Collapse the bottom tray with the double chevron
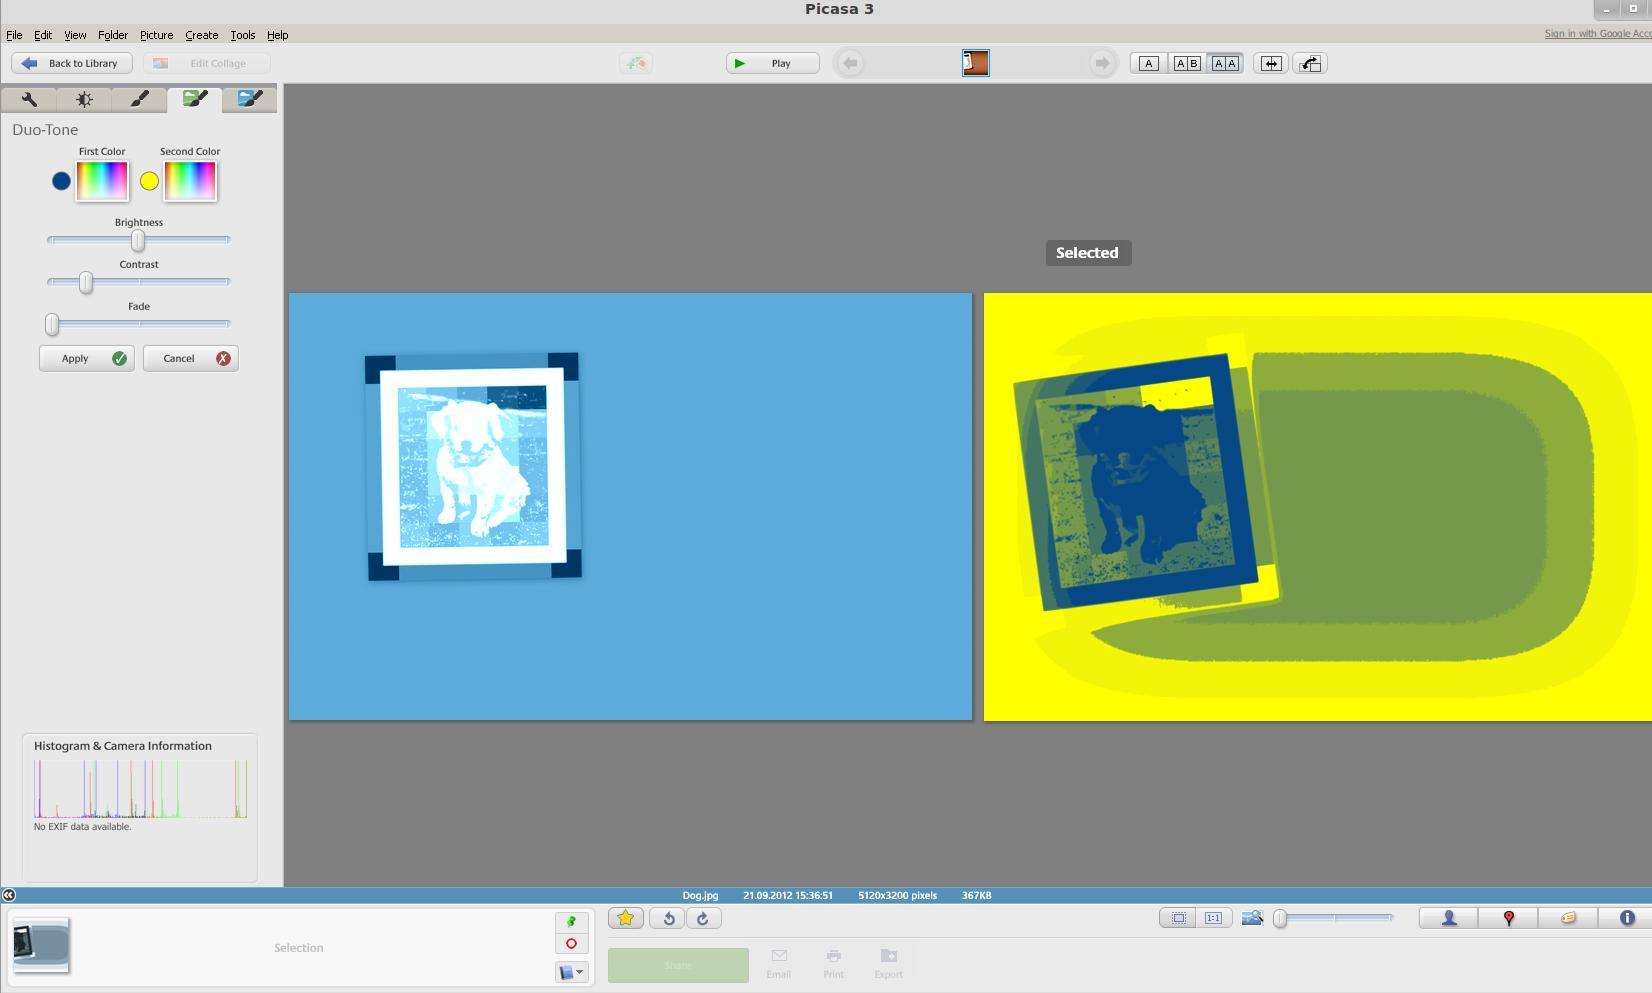The image size is (1652, 993). [9, 895]
